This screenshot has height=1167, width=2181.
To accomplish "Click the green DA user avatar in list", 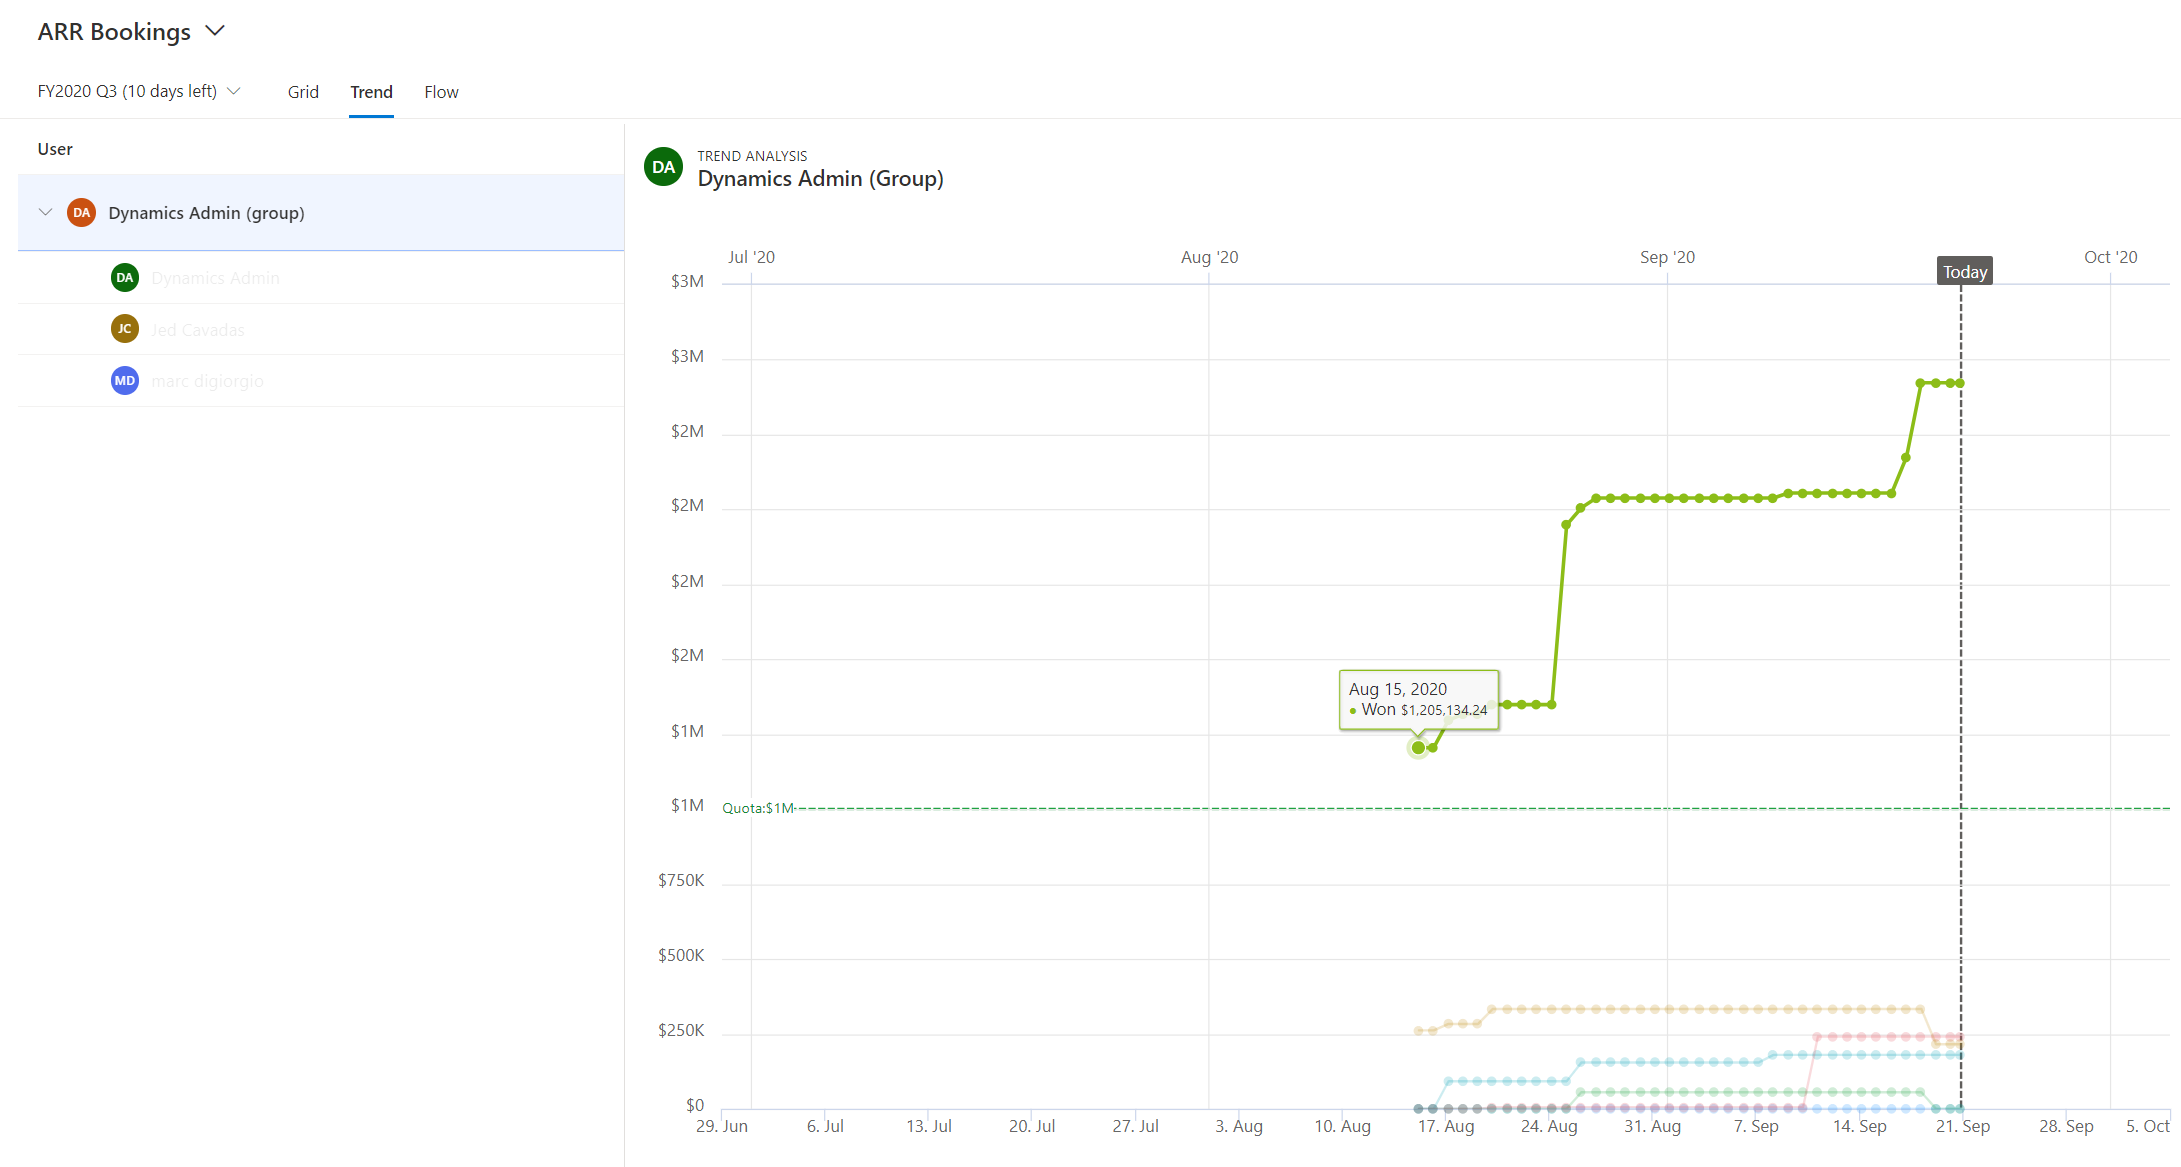I will [125, 277].
